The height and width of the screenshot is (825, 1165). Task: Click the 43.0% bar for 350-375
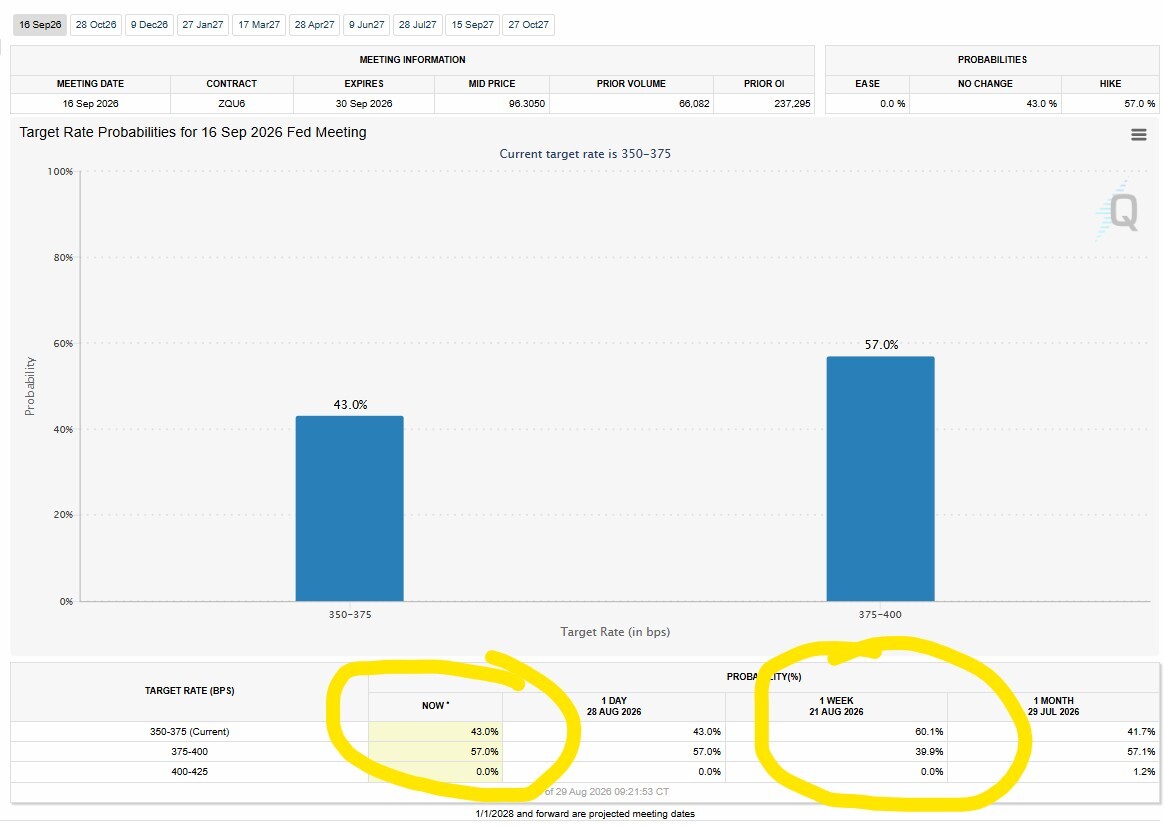349,508
